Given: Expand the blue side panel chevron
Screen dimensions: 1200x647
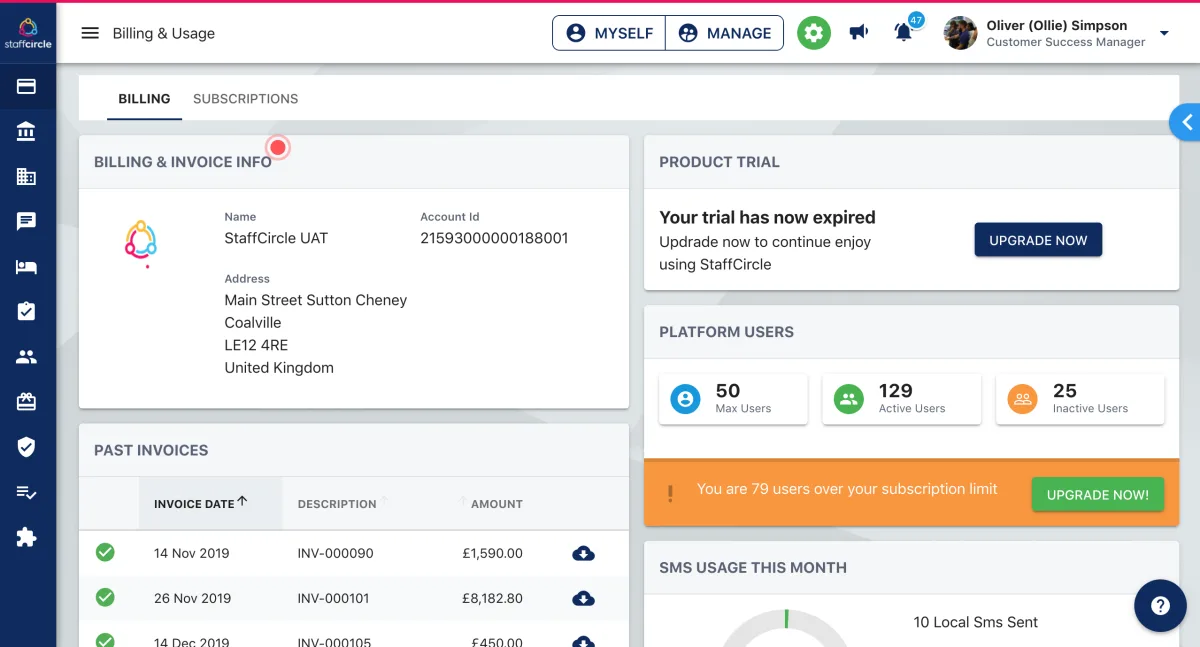Looking at the screenshot, I should 1186,122.
